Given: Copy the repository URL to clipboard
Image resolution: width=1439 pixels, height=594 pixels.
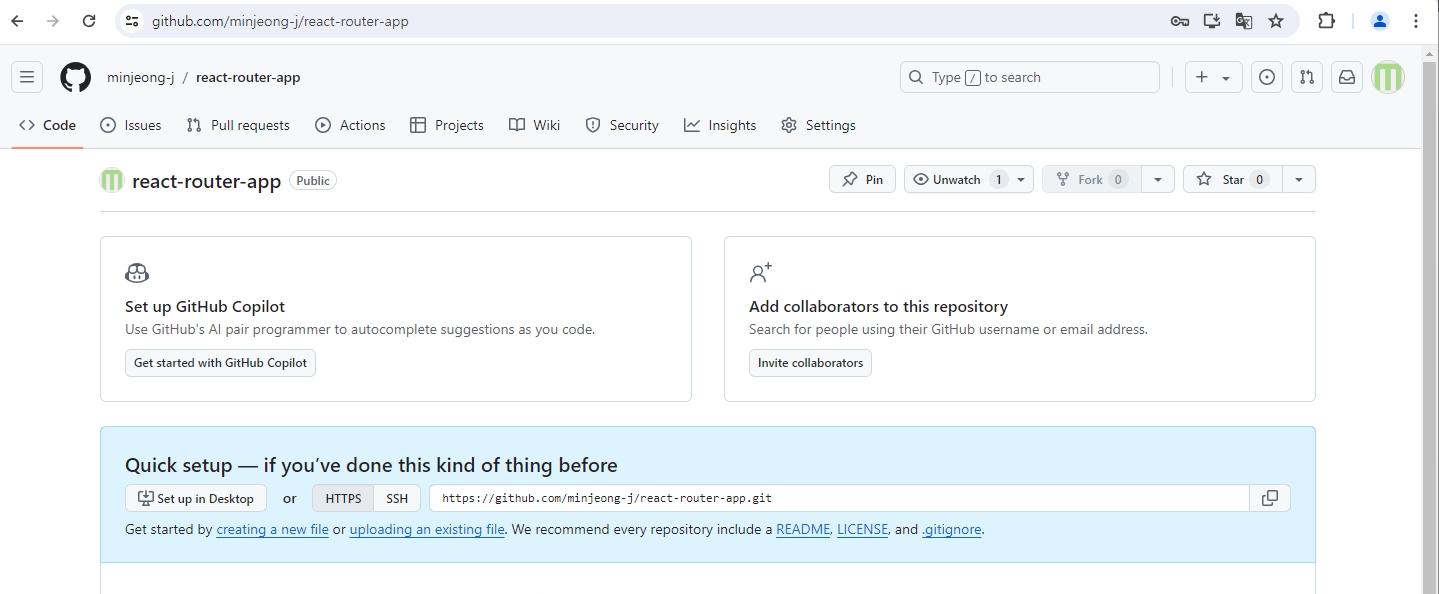Looking at the screenshot, I should pyautogui.click(x=1270, y=498).
